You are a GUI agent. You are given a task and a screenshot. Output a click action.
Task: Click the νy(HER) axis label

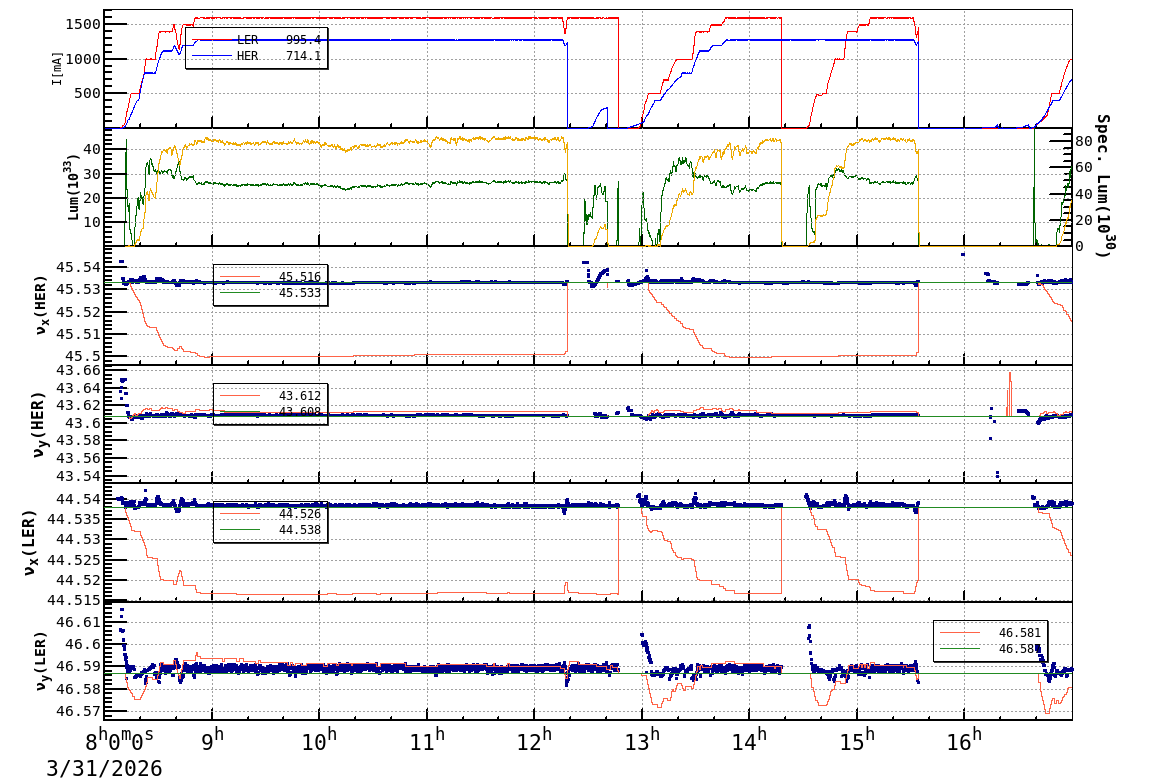coord(38,424)
